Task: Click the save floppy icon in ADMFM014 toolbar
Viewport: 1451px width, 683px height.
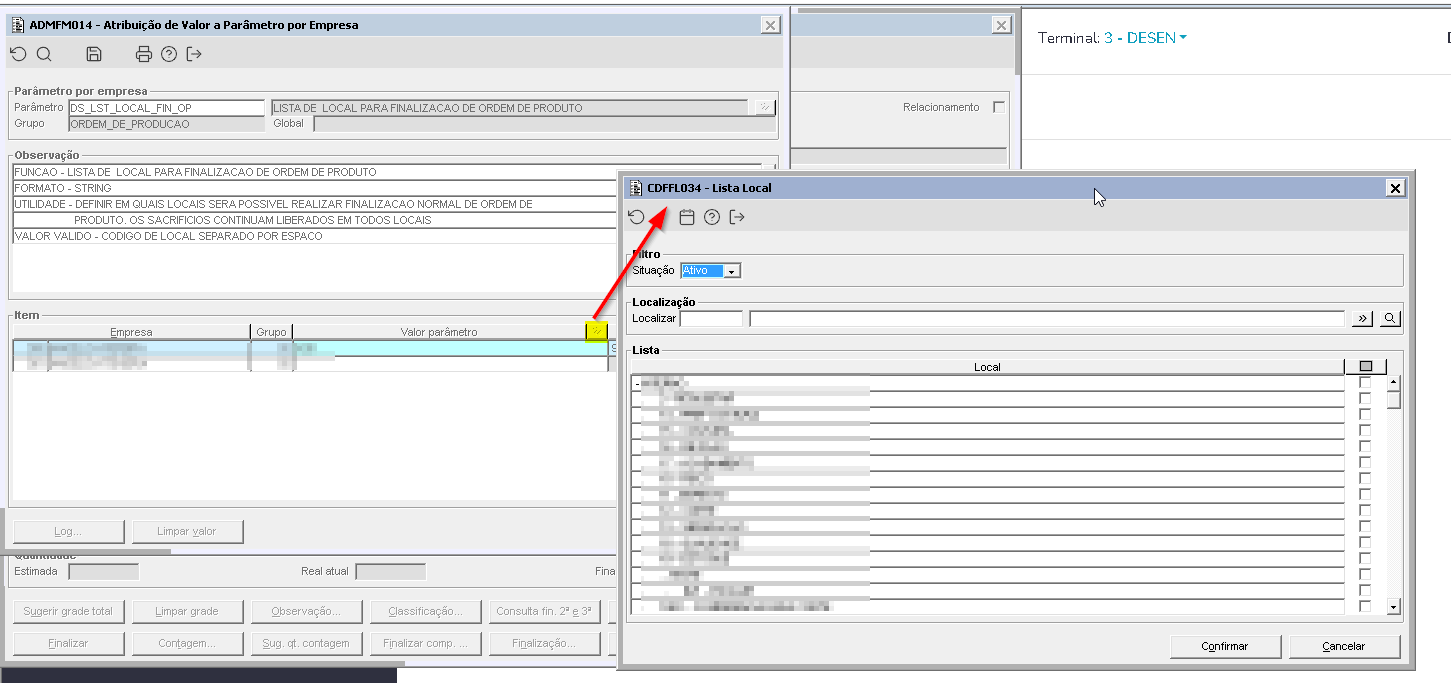Action: pos(94,54)
